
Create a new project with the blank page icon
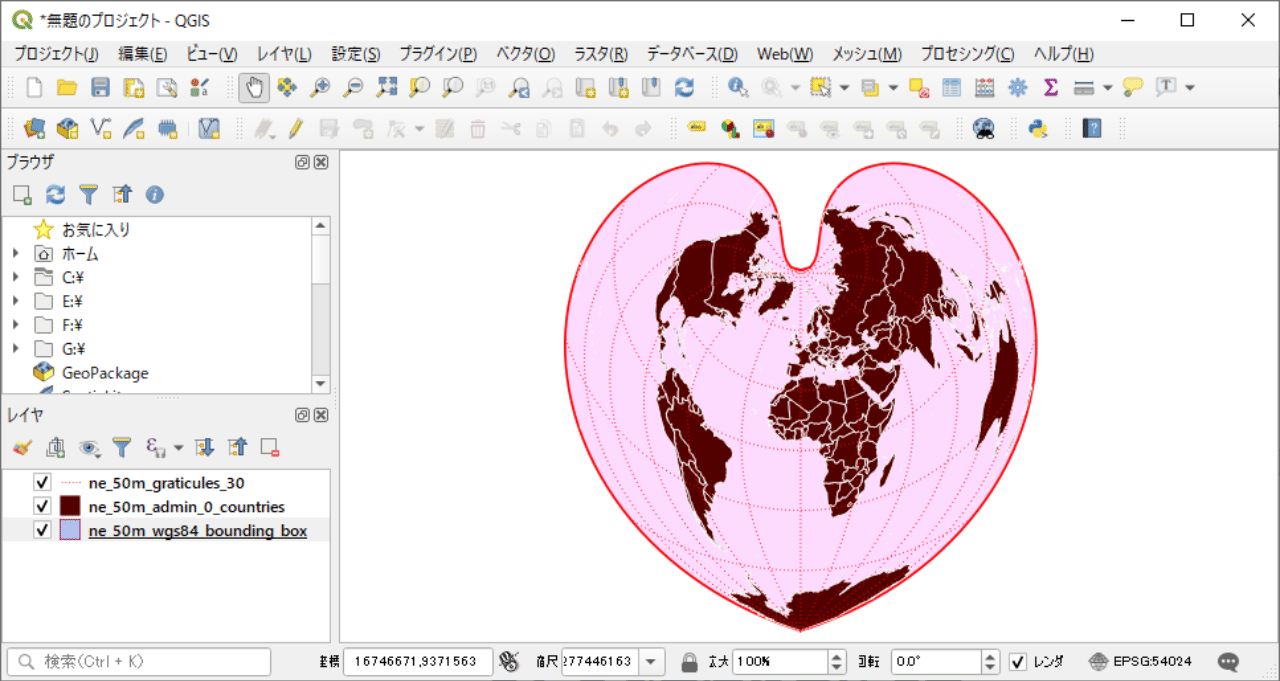pyautogui.click(x=35, y=88)
